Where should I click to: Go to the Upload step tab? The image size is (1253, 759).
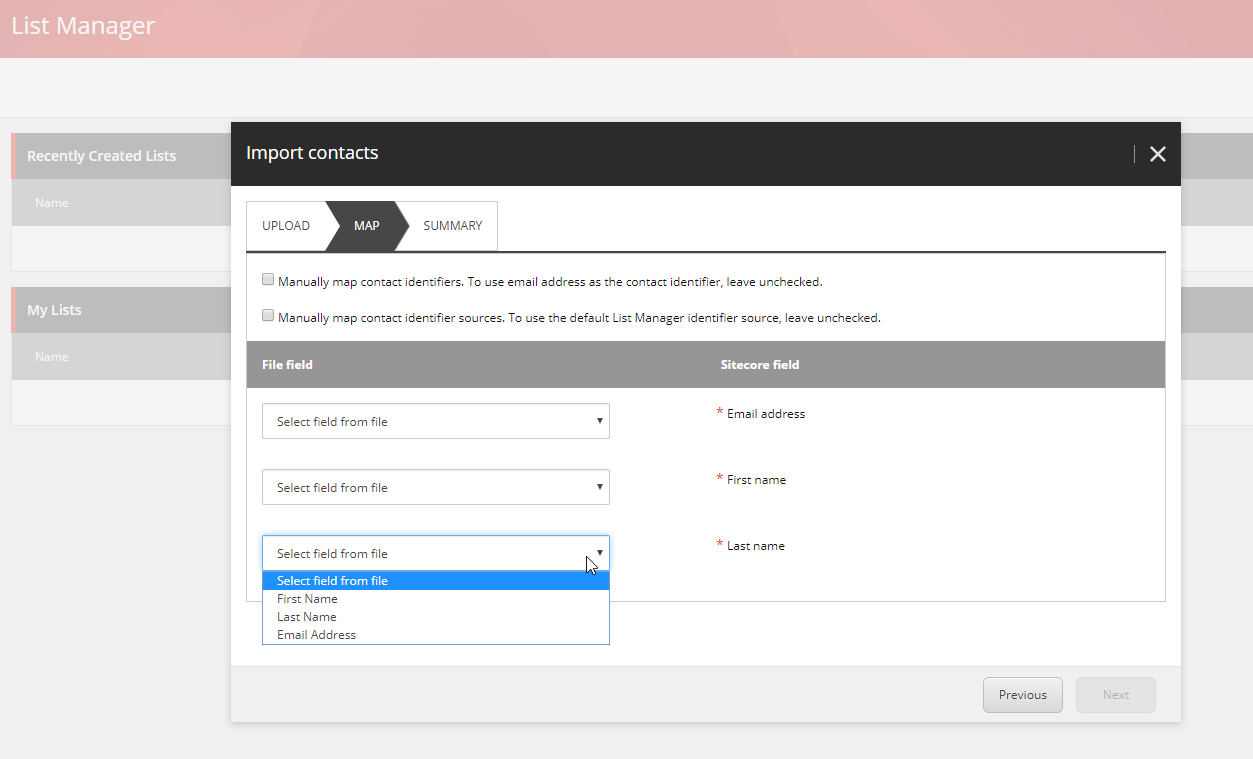click(x=286, y=226)
